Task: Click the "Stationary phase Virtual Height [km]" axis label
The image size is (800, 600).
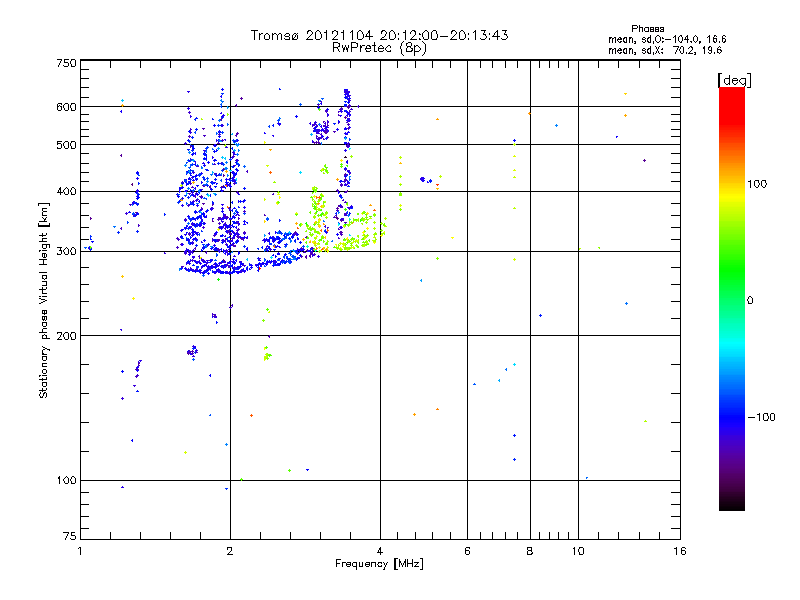Action: [44, 301]
